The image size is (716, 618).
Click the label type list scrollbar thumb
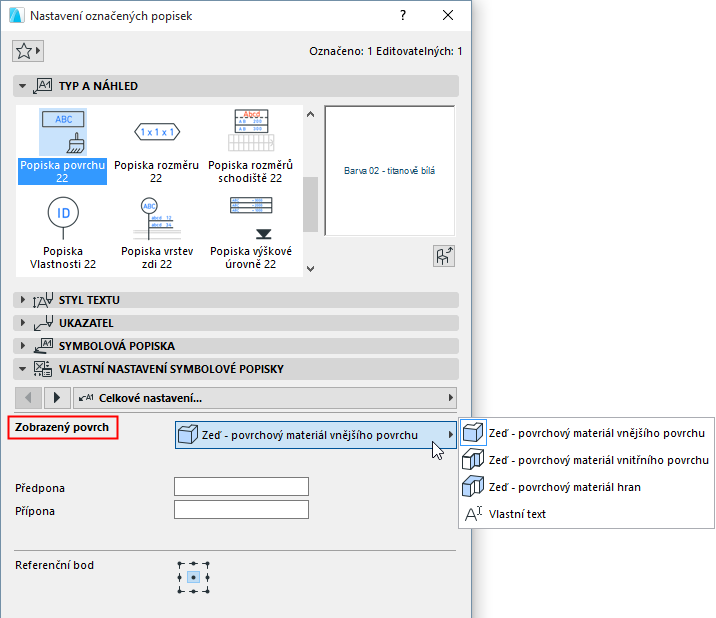tap(311, 204)
